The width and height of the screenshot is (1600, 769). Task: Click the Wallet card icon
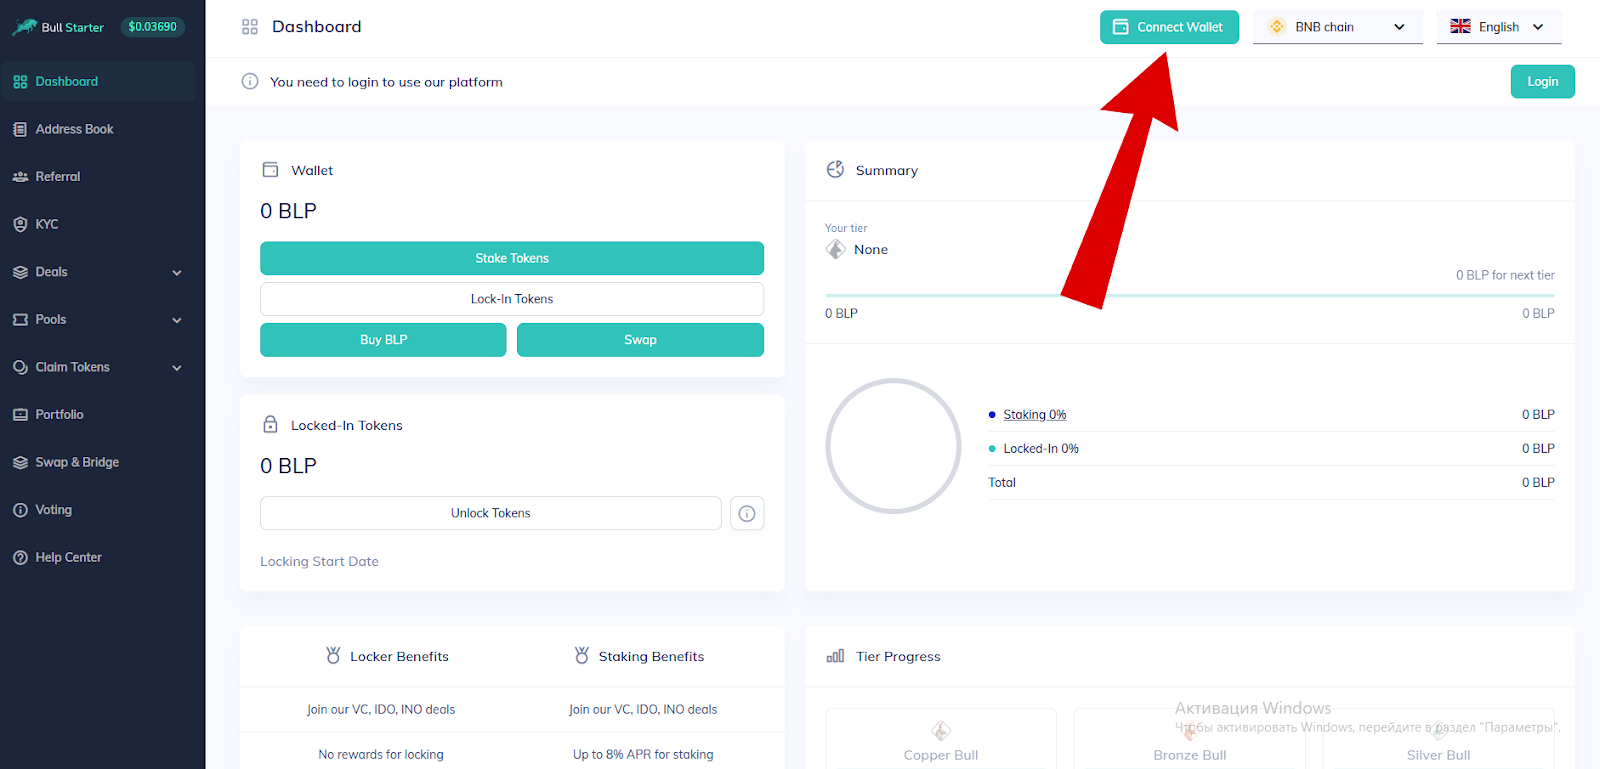270,170
